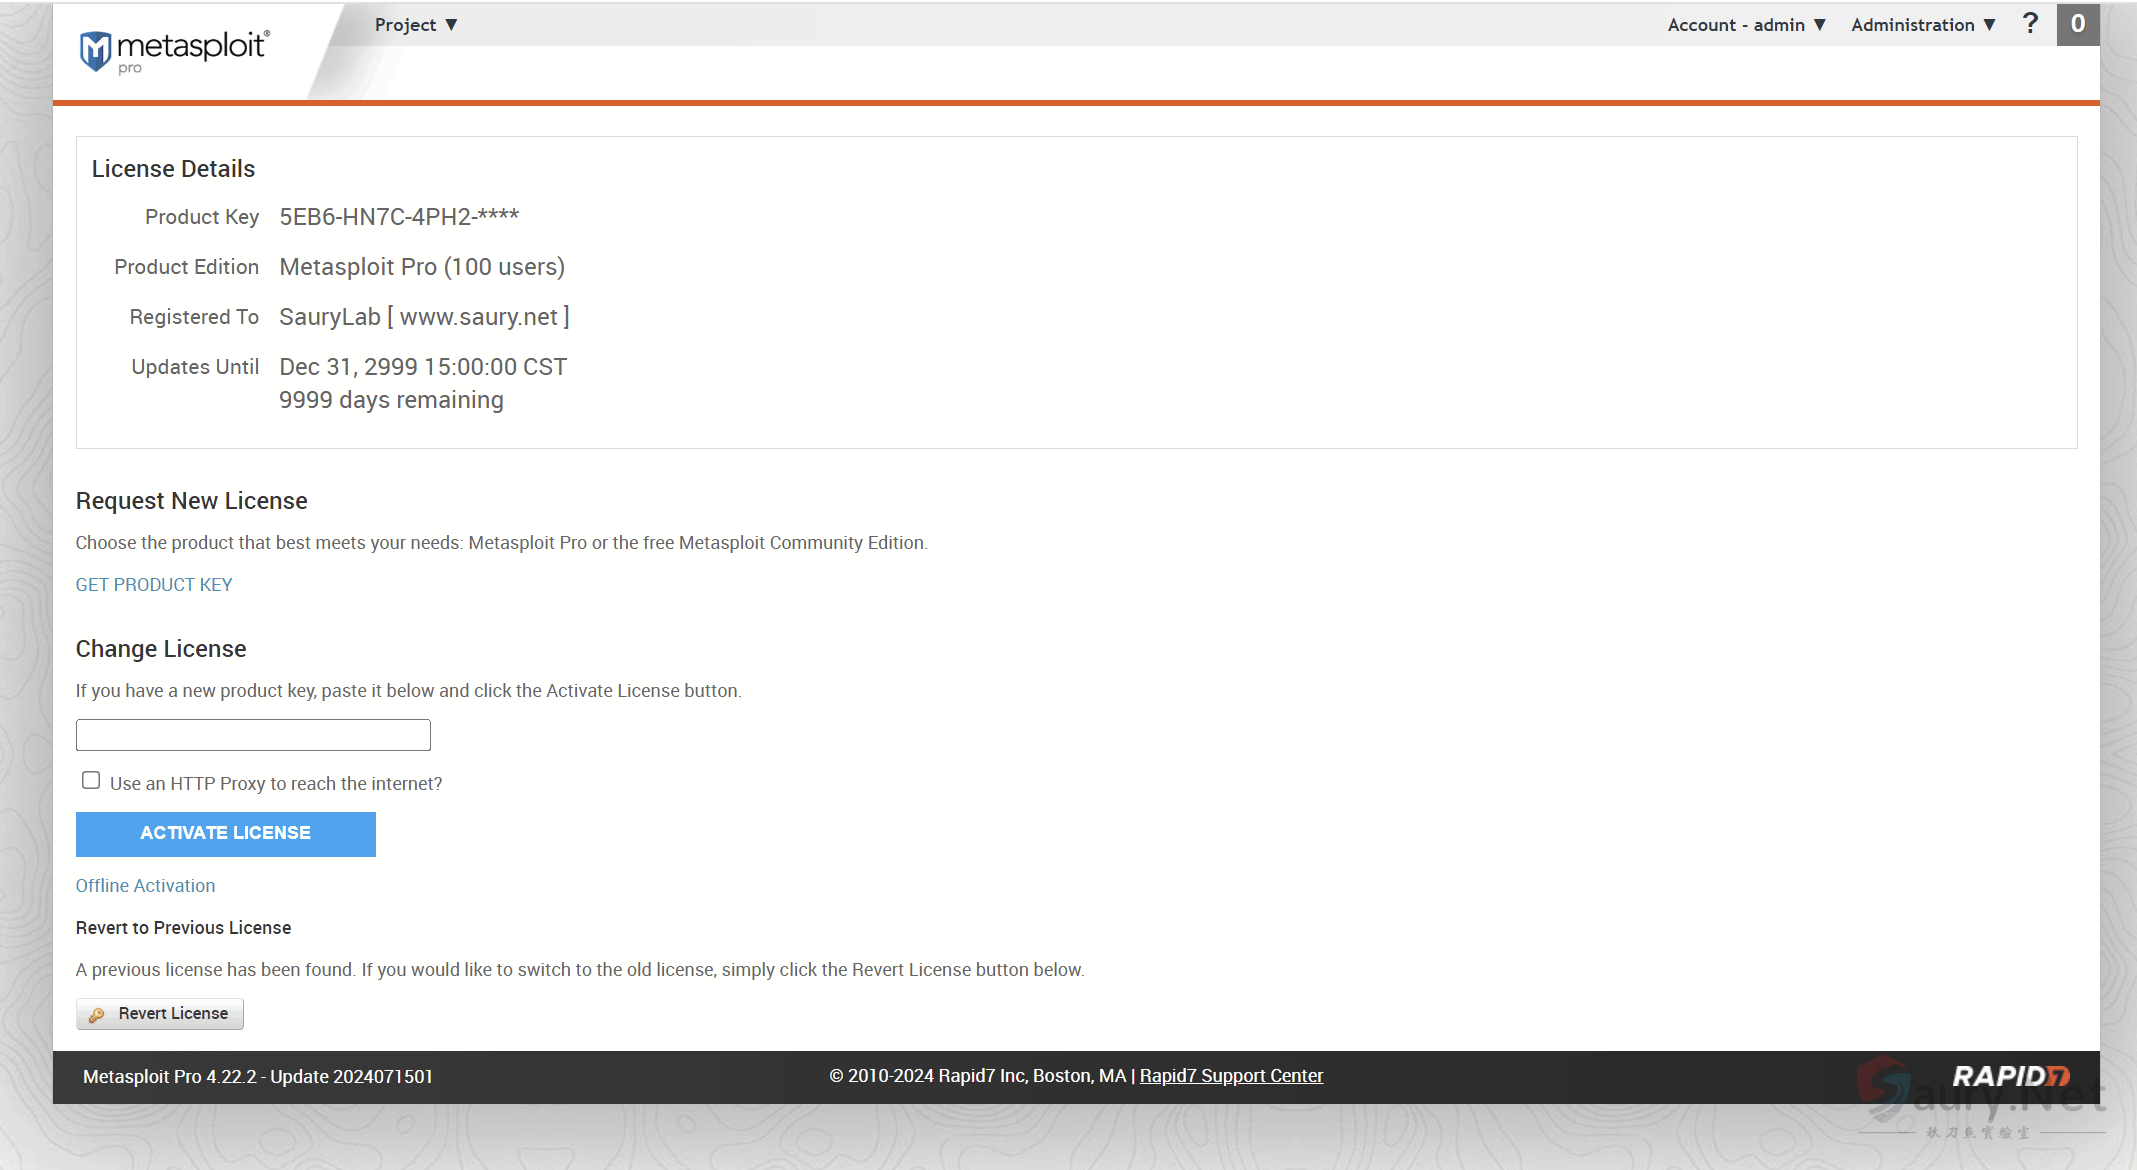The width and height of the screenshot is (2137, 1170).
Task: Enable the HTTP Proxy checkbox
Action: click(91, 780)
